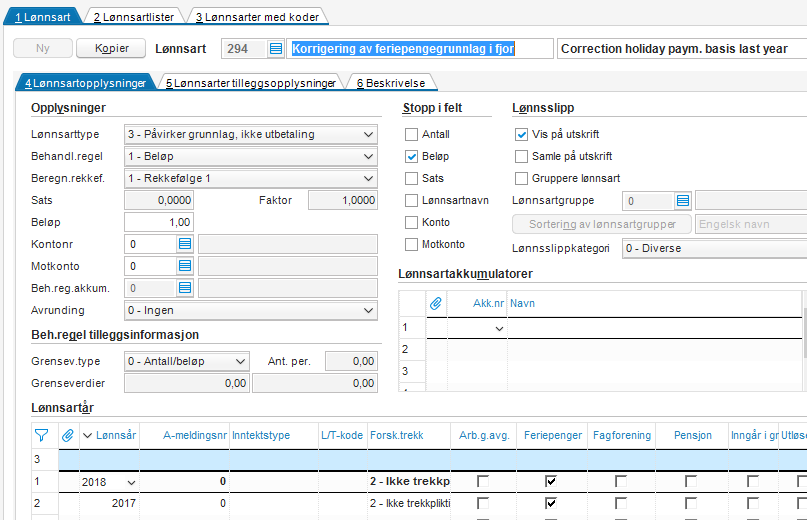Click L/T-kode column header
The width and height of the screenshot is (807, 520).
coord(342,436)
